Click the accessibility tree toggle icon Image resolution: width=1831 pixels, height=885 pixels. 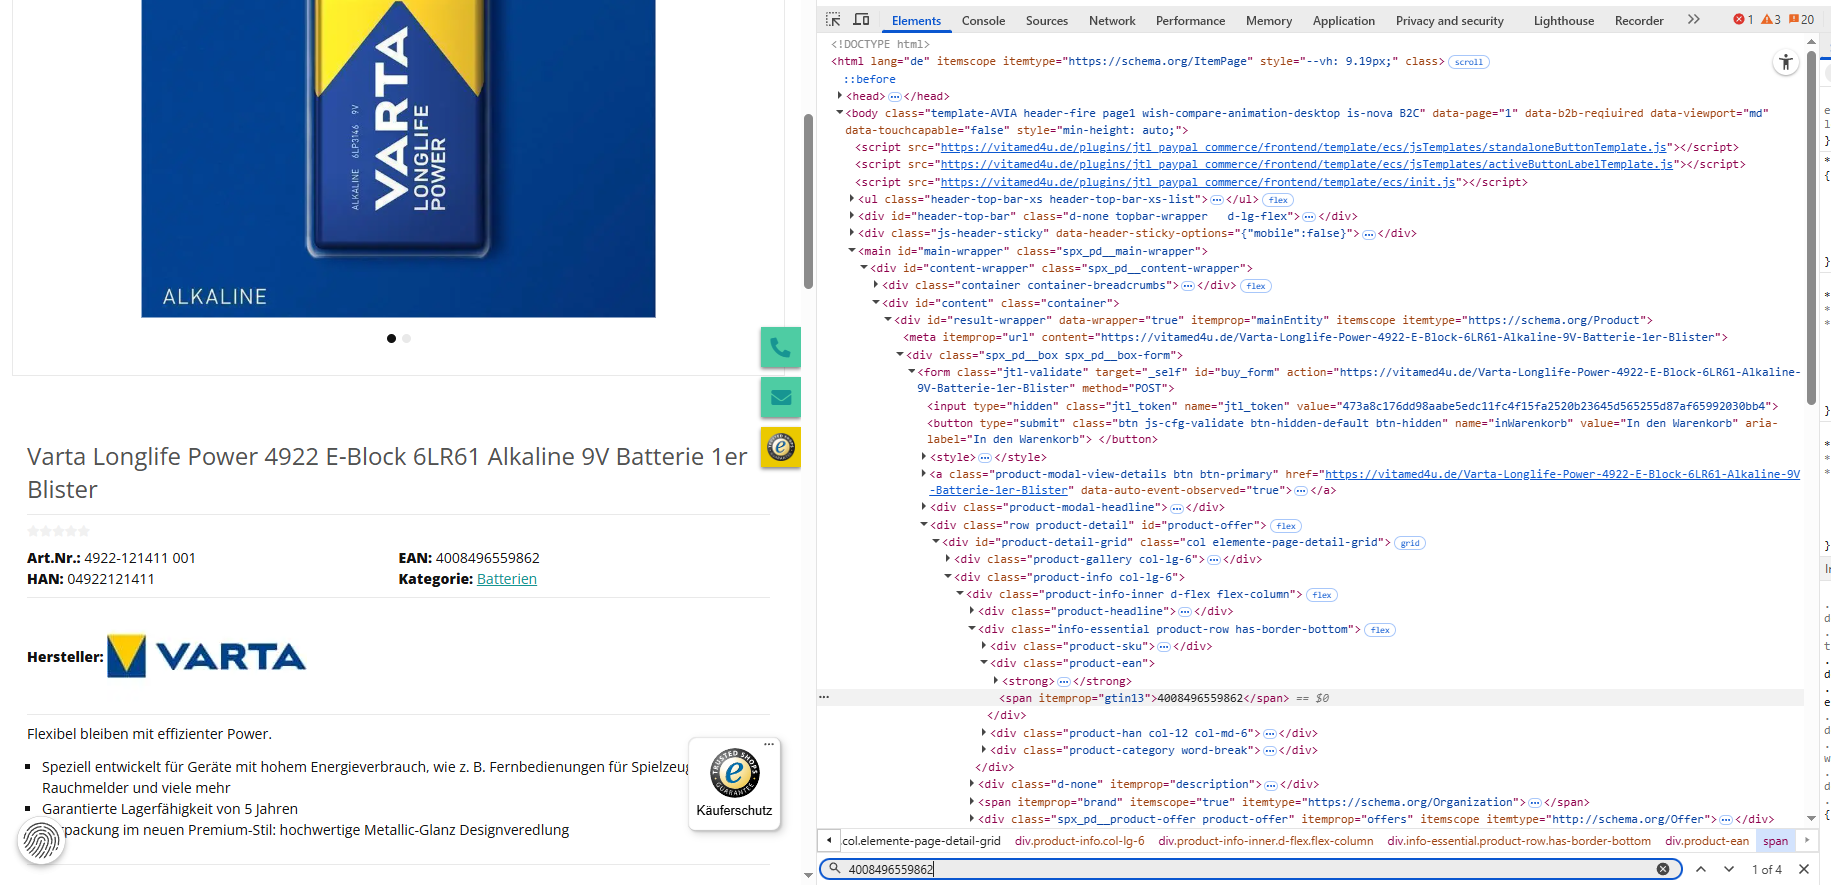click(1786, 63)
